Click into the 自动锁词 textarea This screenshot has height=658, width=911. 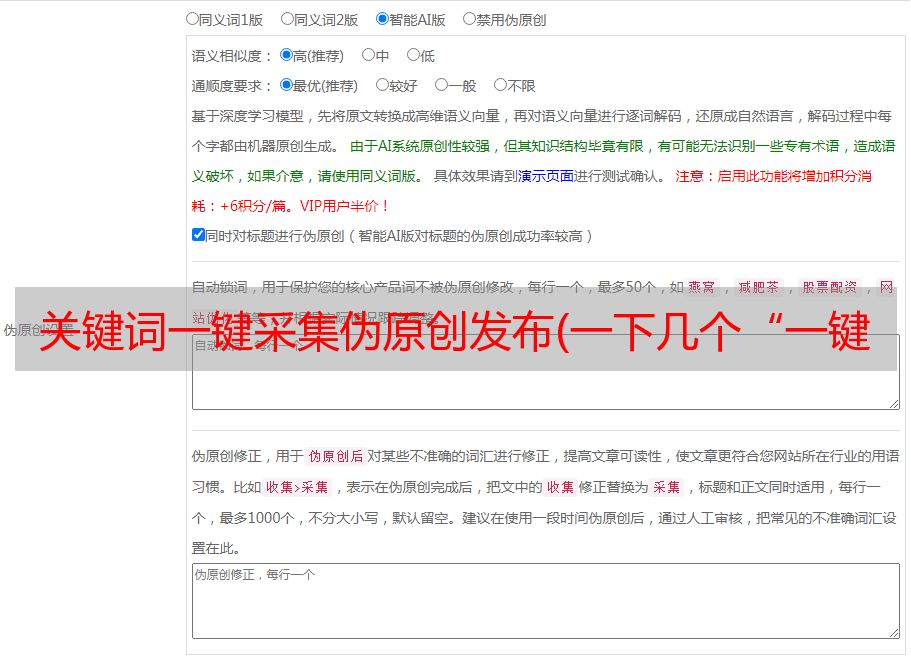point(546,372)
